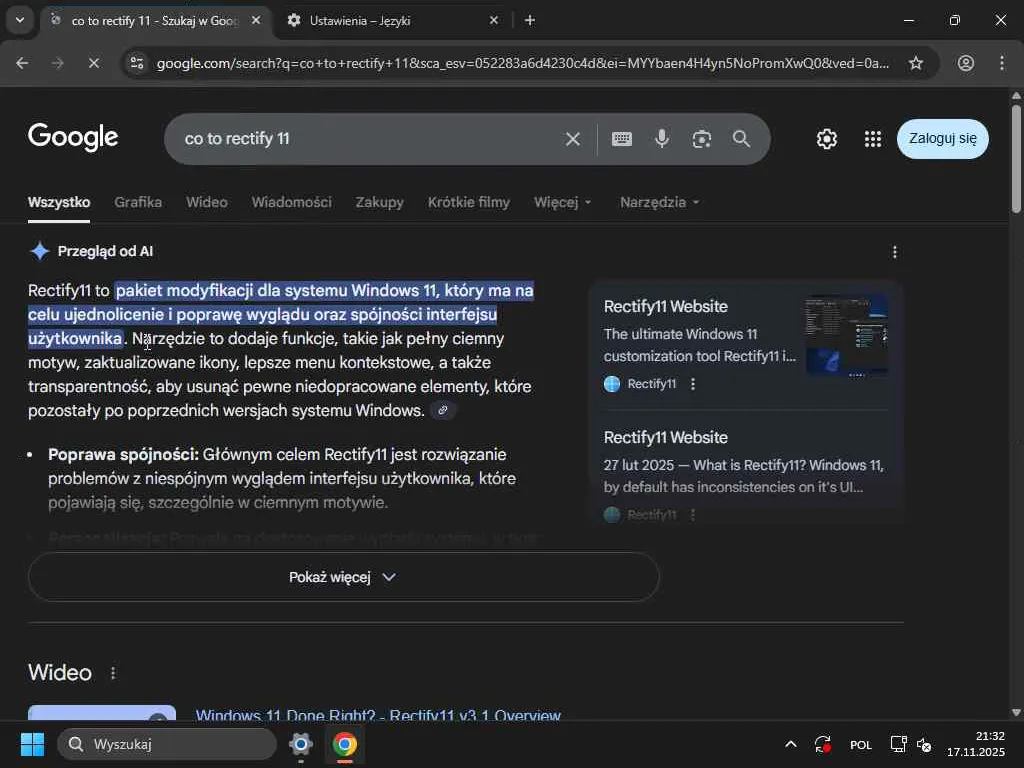
Task: Open the Google apps grid
Action: point(873,138)
